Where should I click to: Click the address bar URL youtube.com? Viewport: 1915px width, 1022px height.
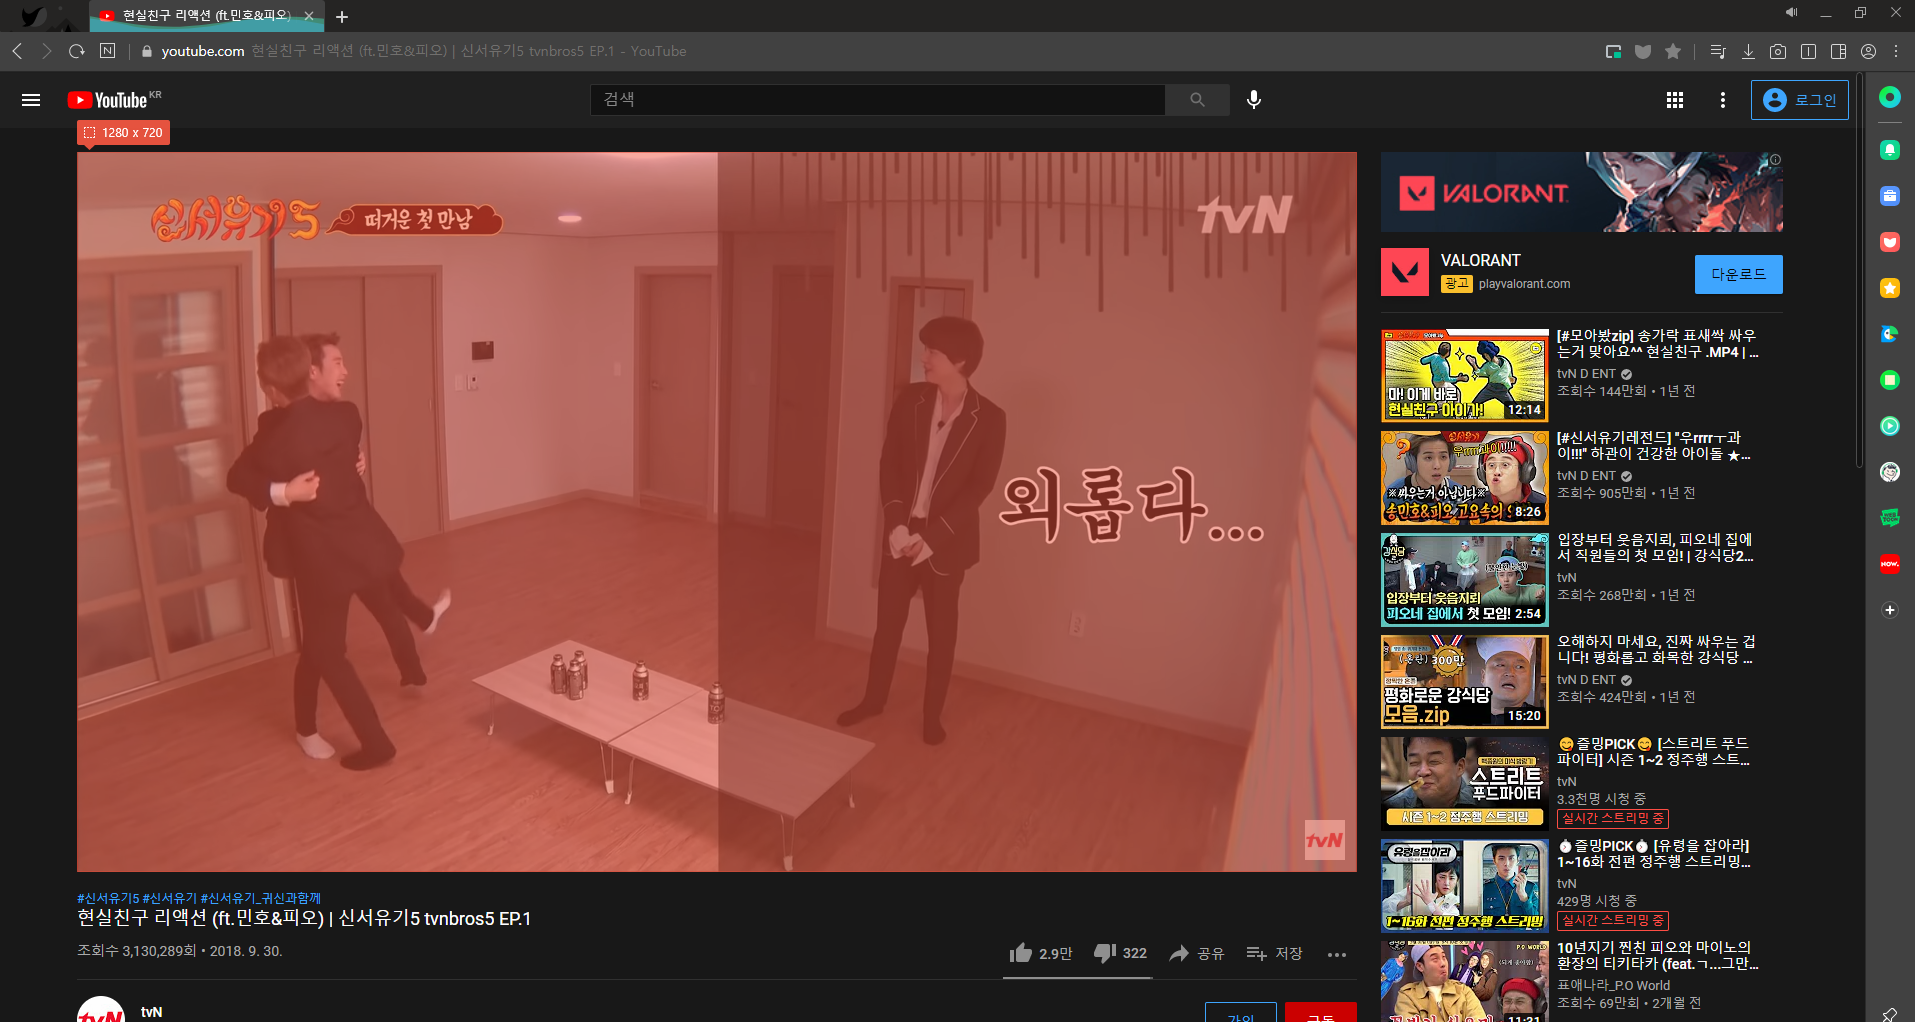pos(203,51)
